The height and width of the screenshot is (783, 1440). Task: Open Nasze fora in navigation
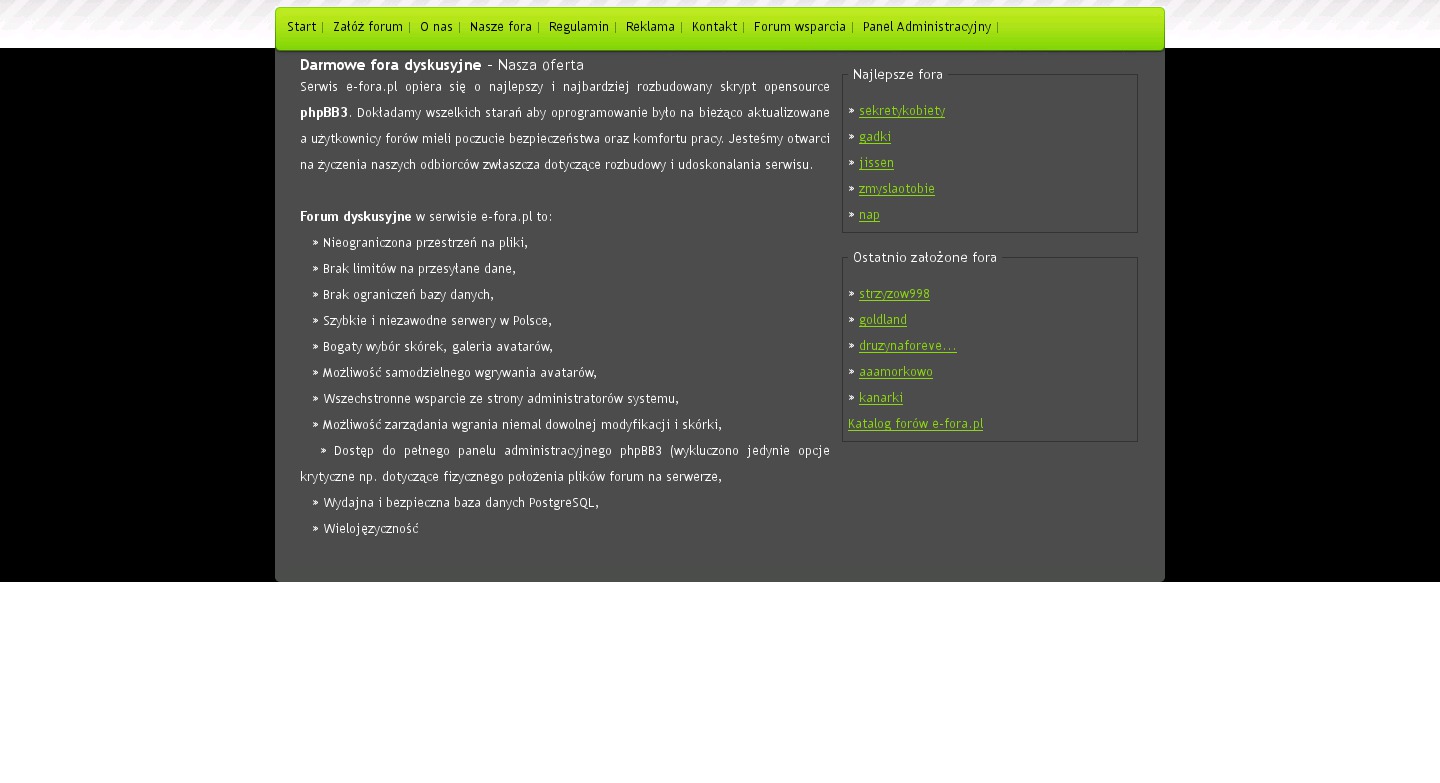500,27
